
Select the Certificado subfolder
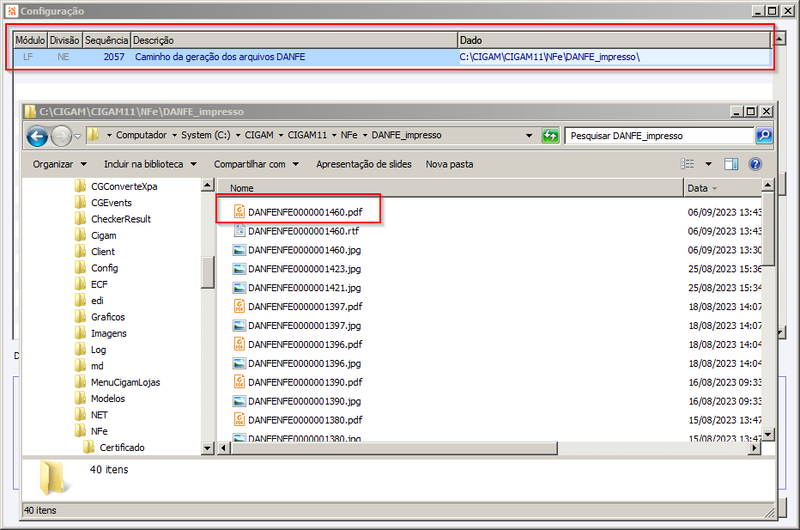(114, 447)
